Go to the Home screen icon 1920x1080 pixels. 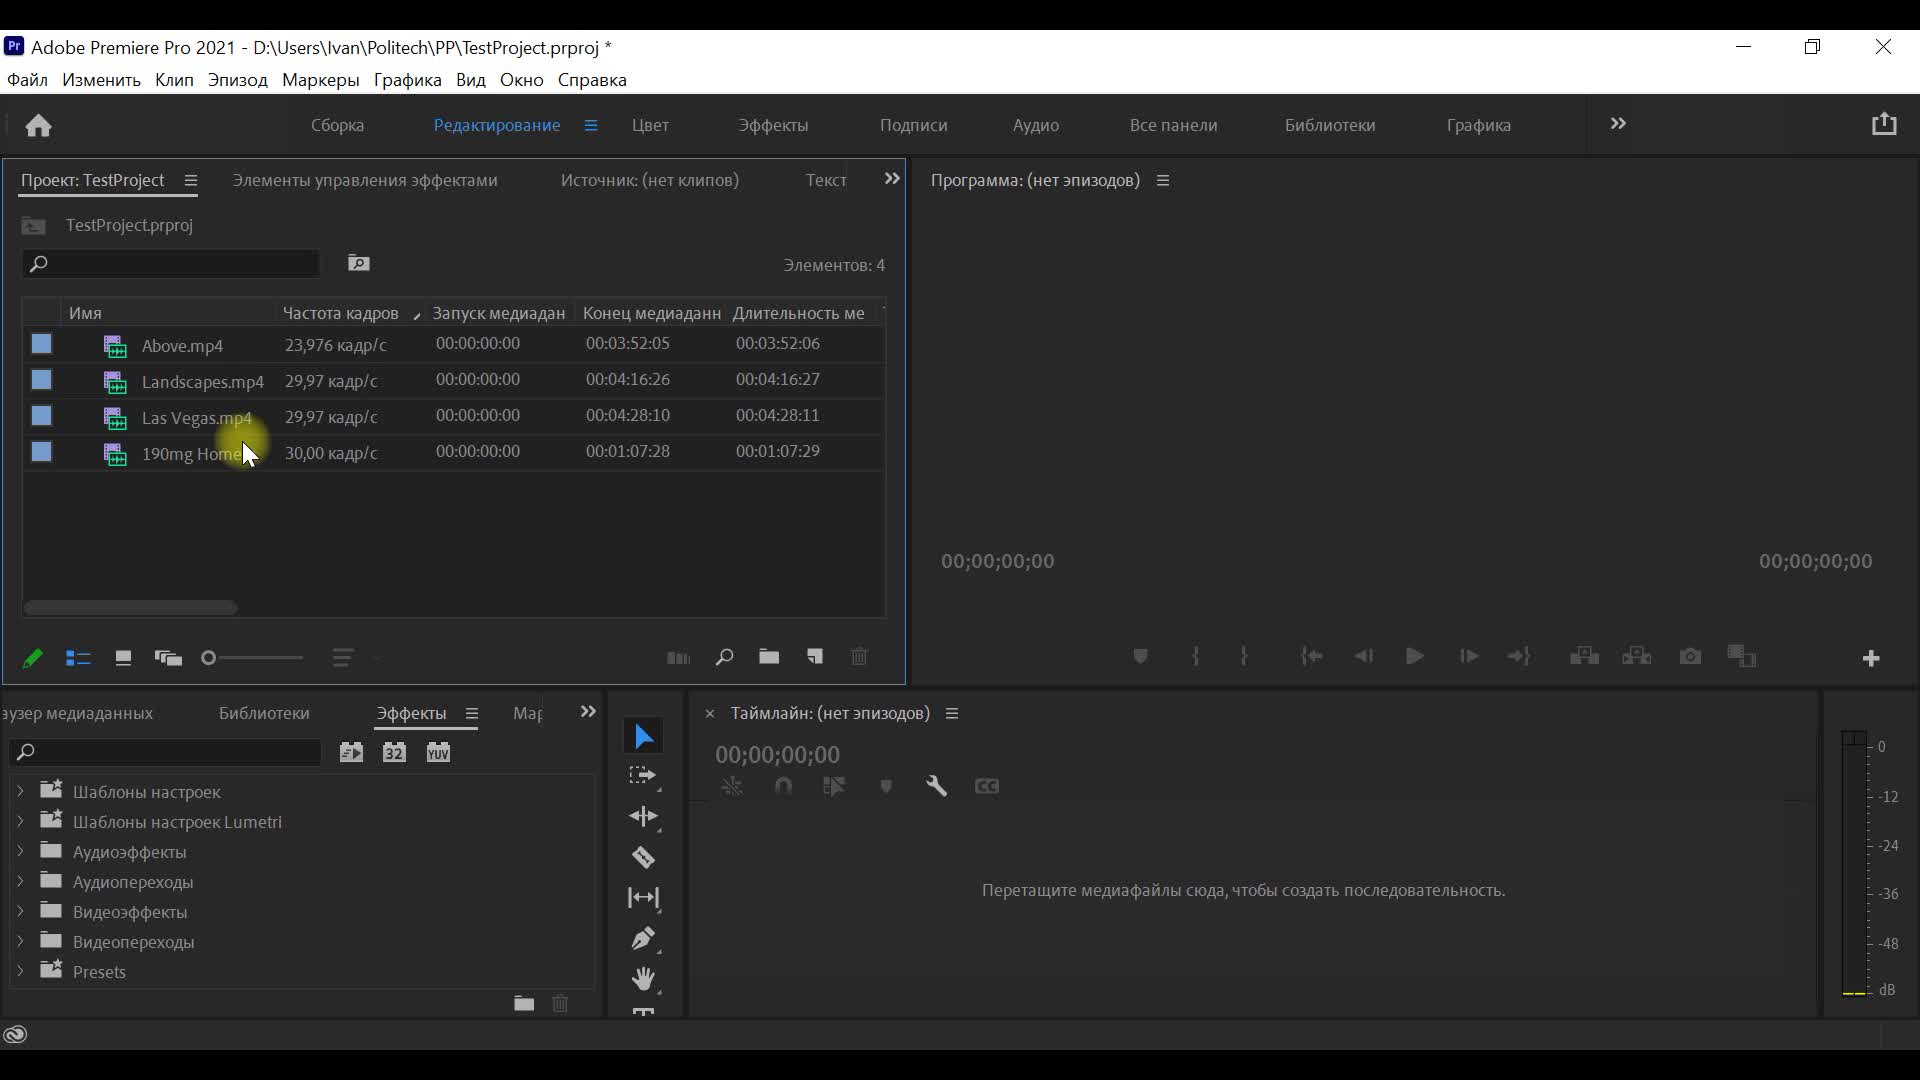coord(38,125)
